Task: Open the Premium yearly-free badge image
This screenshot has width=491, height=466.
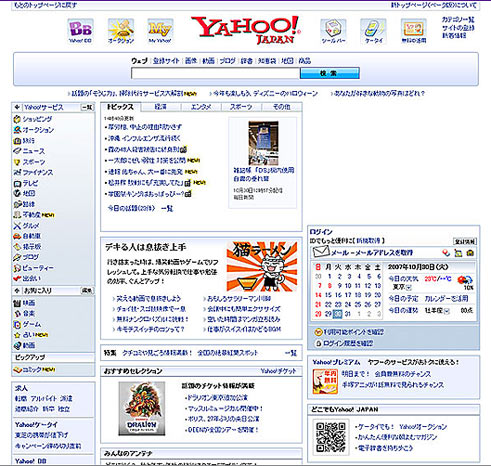Action: [x=325, y=381]
